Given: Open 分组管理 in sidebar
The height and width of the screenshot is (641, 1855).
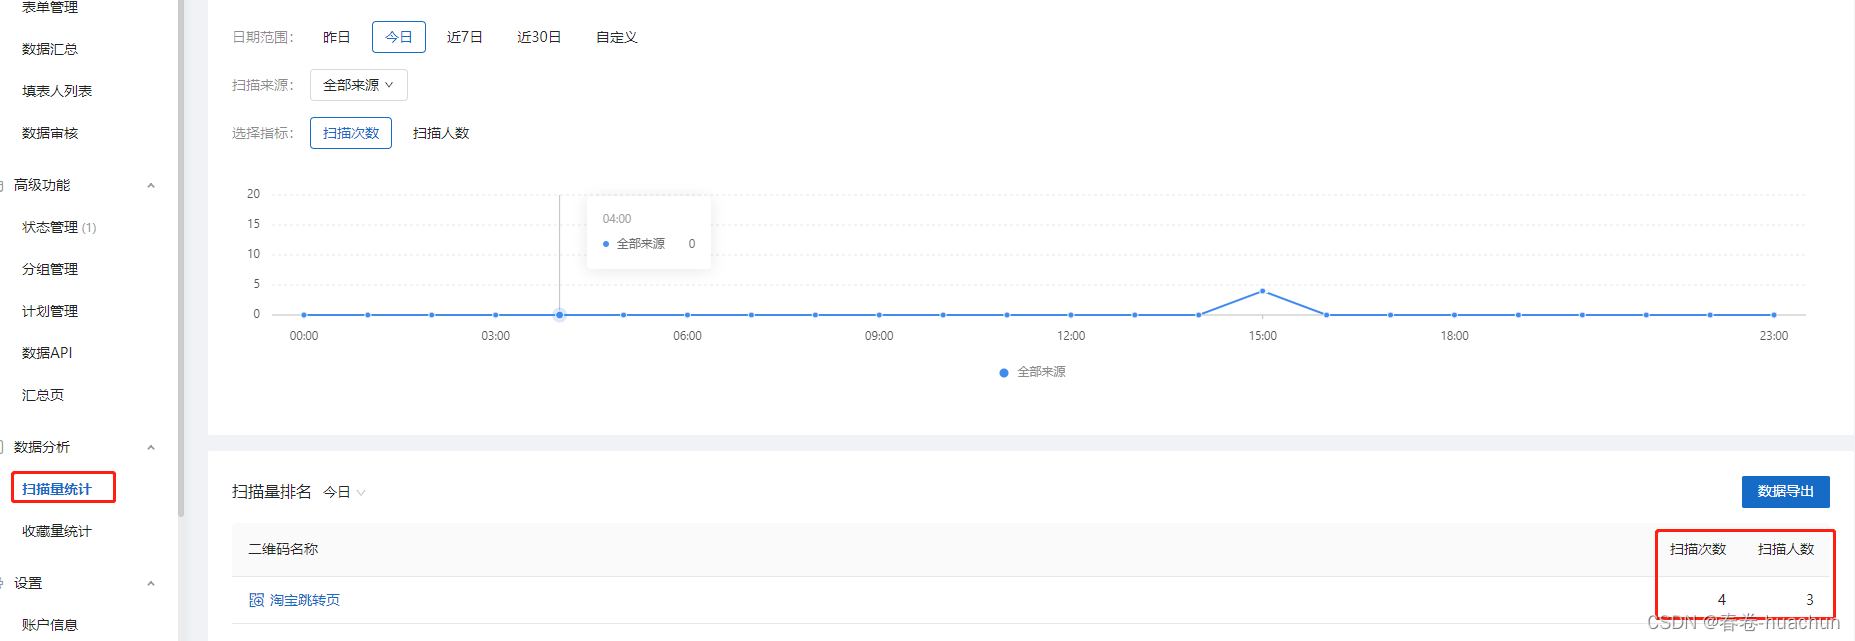Looking at the screenshot, I should [50, 269].
